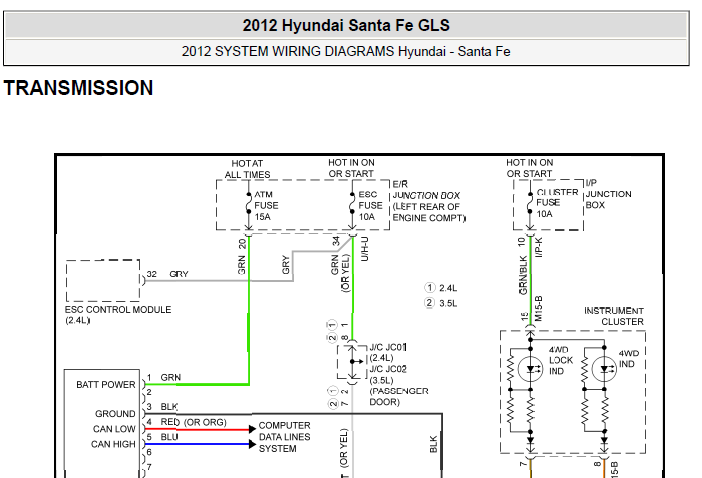Click the BLU wire label at pin 5

point(169,437)
